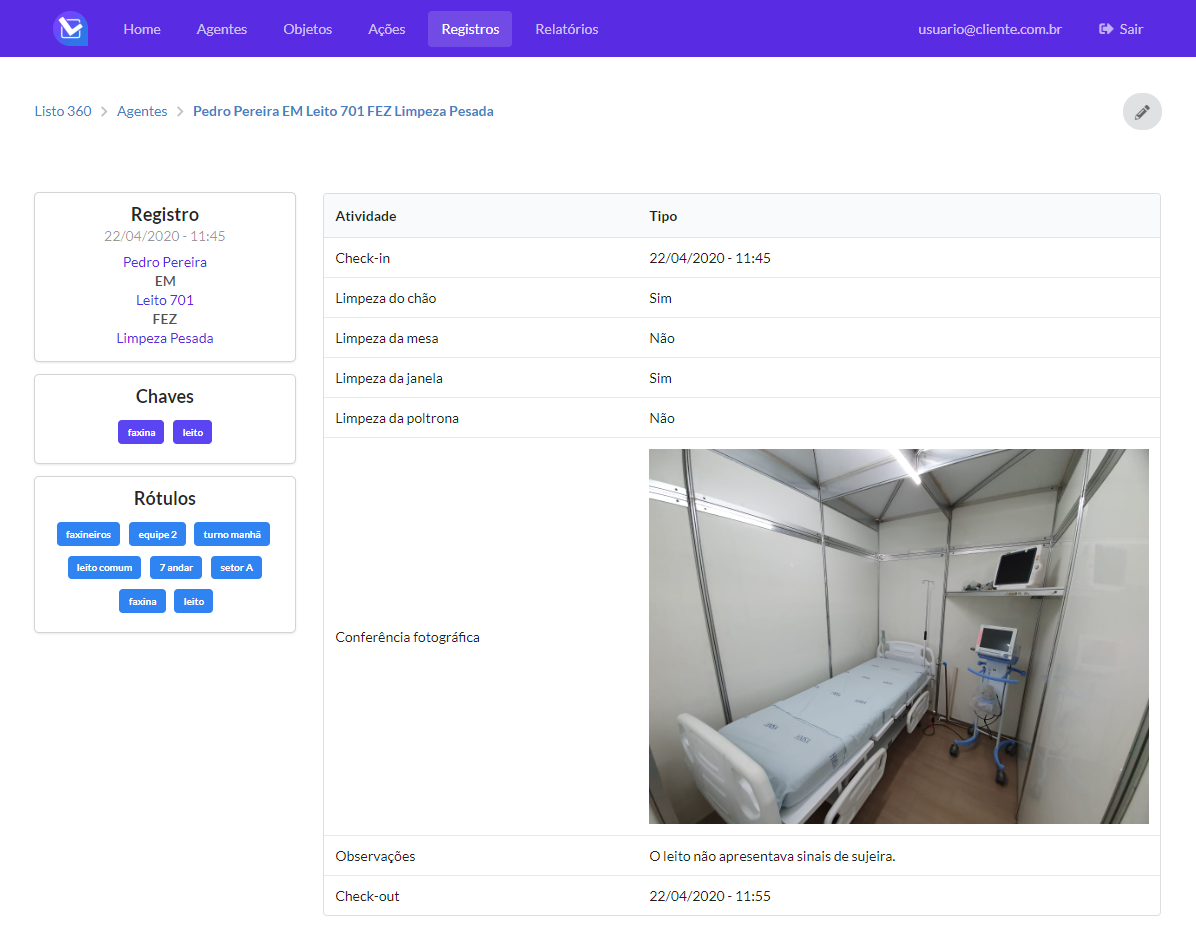The width and height of the screenshot is (1196, 934).
Task: Go to the Agentes menu
Action: click(x=222, y=29)
